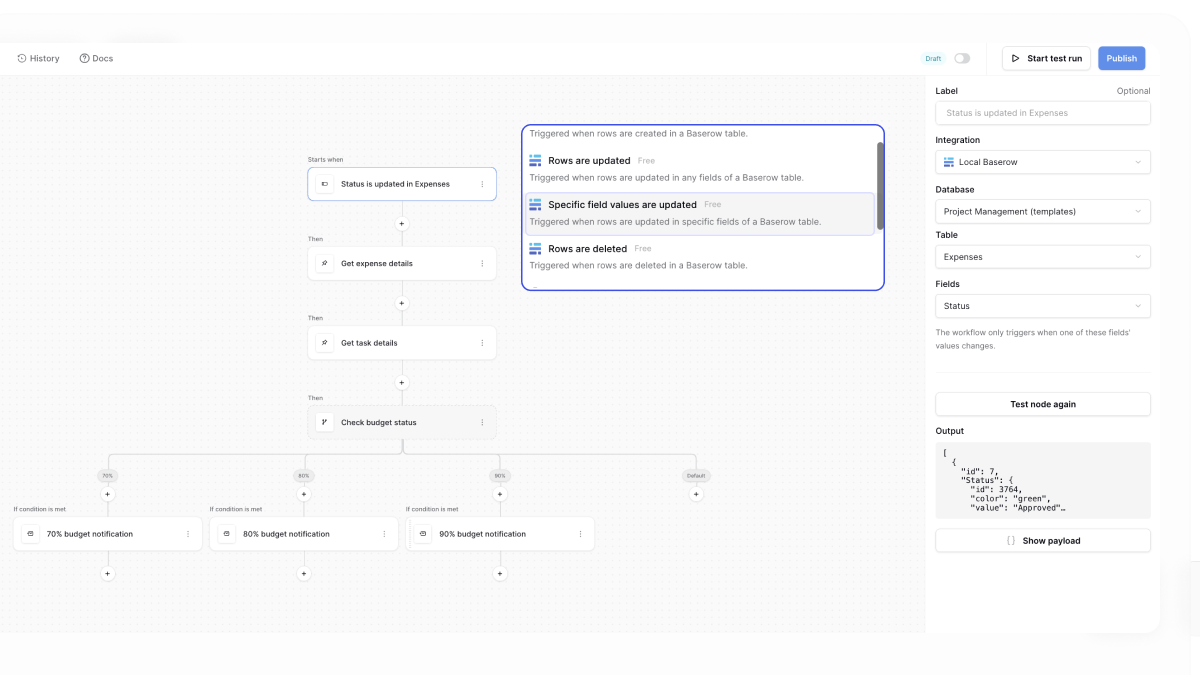The image size is (1200, 675).
Task: Add node below Status is updated trigger
Action: click(402, 224)
